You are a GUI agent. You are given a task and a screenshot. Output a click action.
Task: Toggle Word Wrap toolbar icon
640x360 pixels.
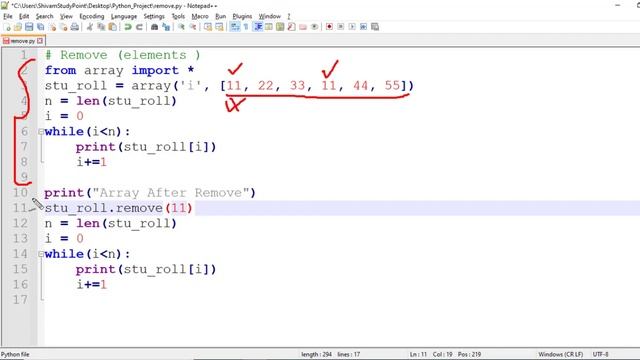click(x=235, y=27)
